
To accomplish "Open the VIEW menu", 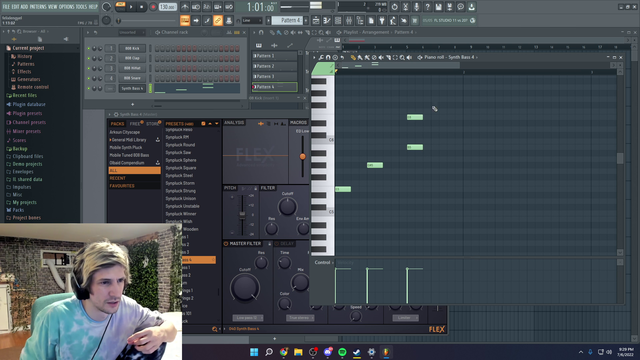I will [x=53, y=7].
